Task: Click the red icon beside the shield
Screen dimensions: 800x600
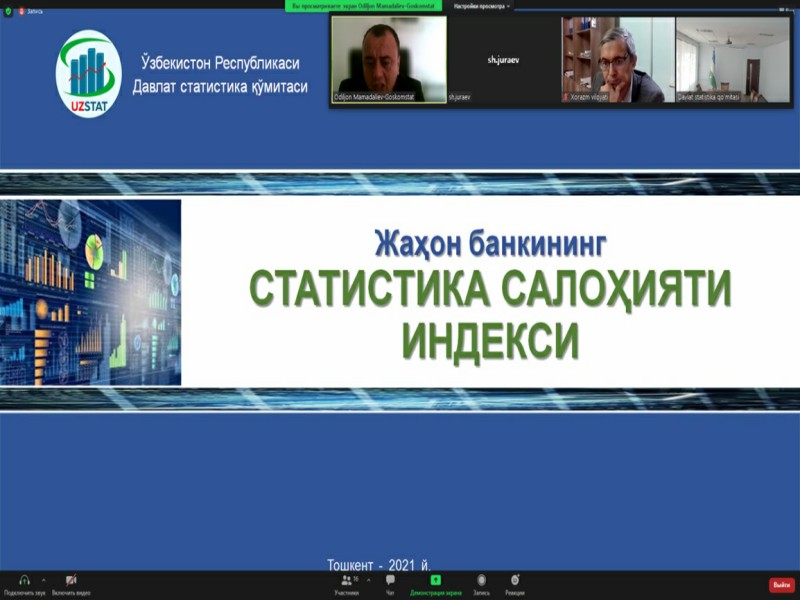Action: click(20, 11)
